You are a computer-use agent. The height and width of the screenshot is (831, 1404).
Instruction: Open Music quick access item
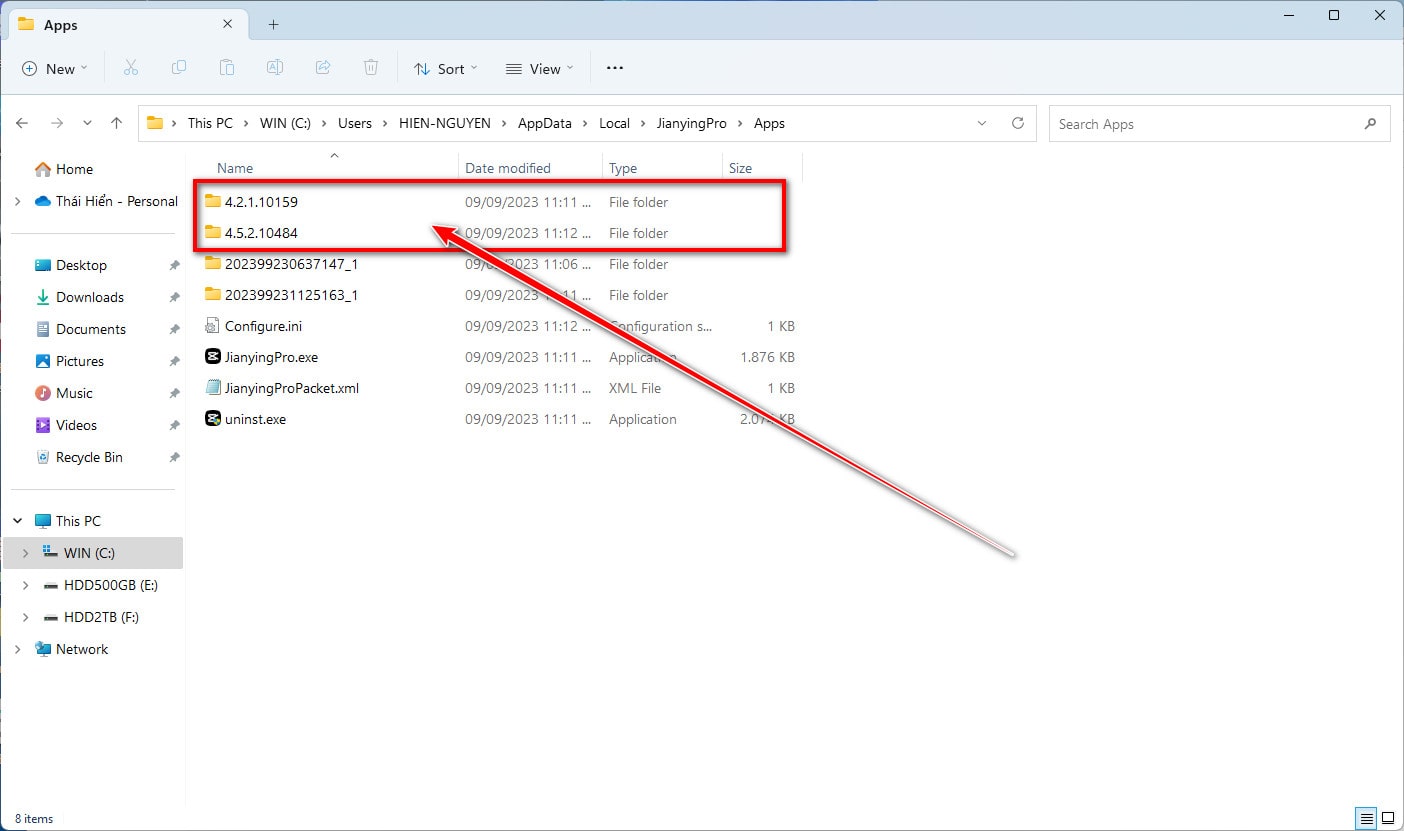pos(64,393)
